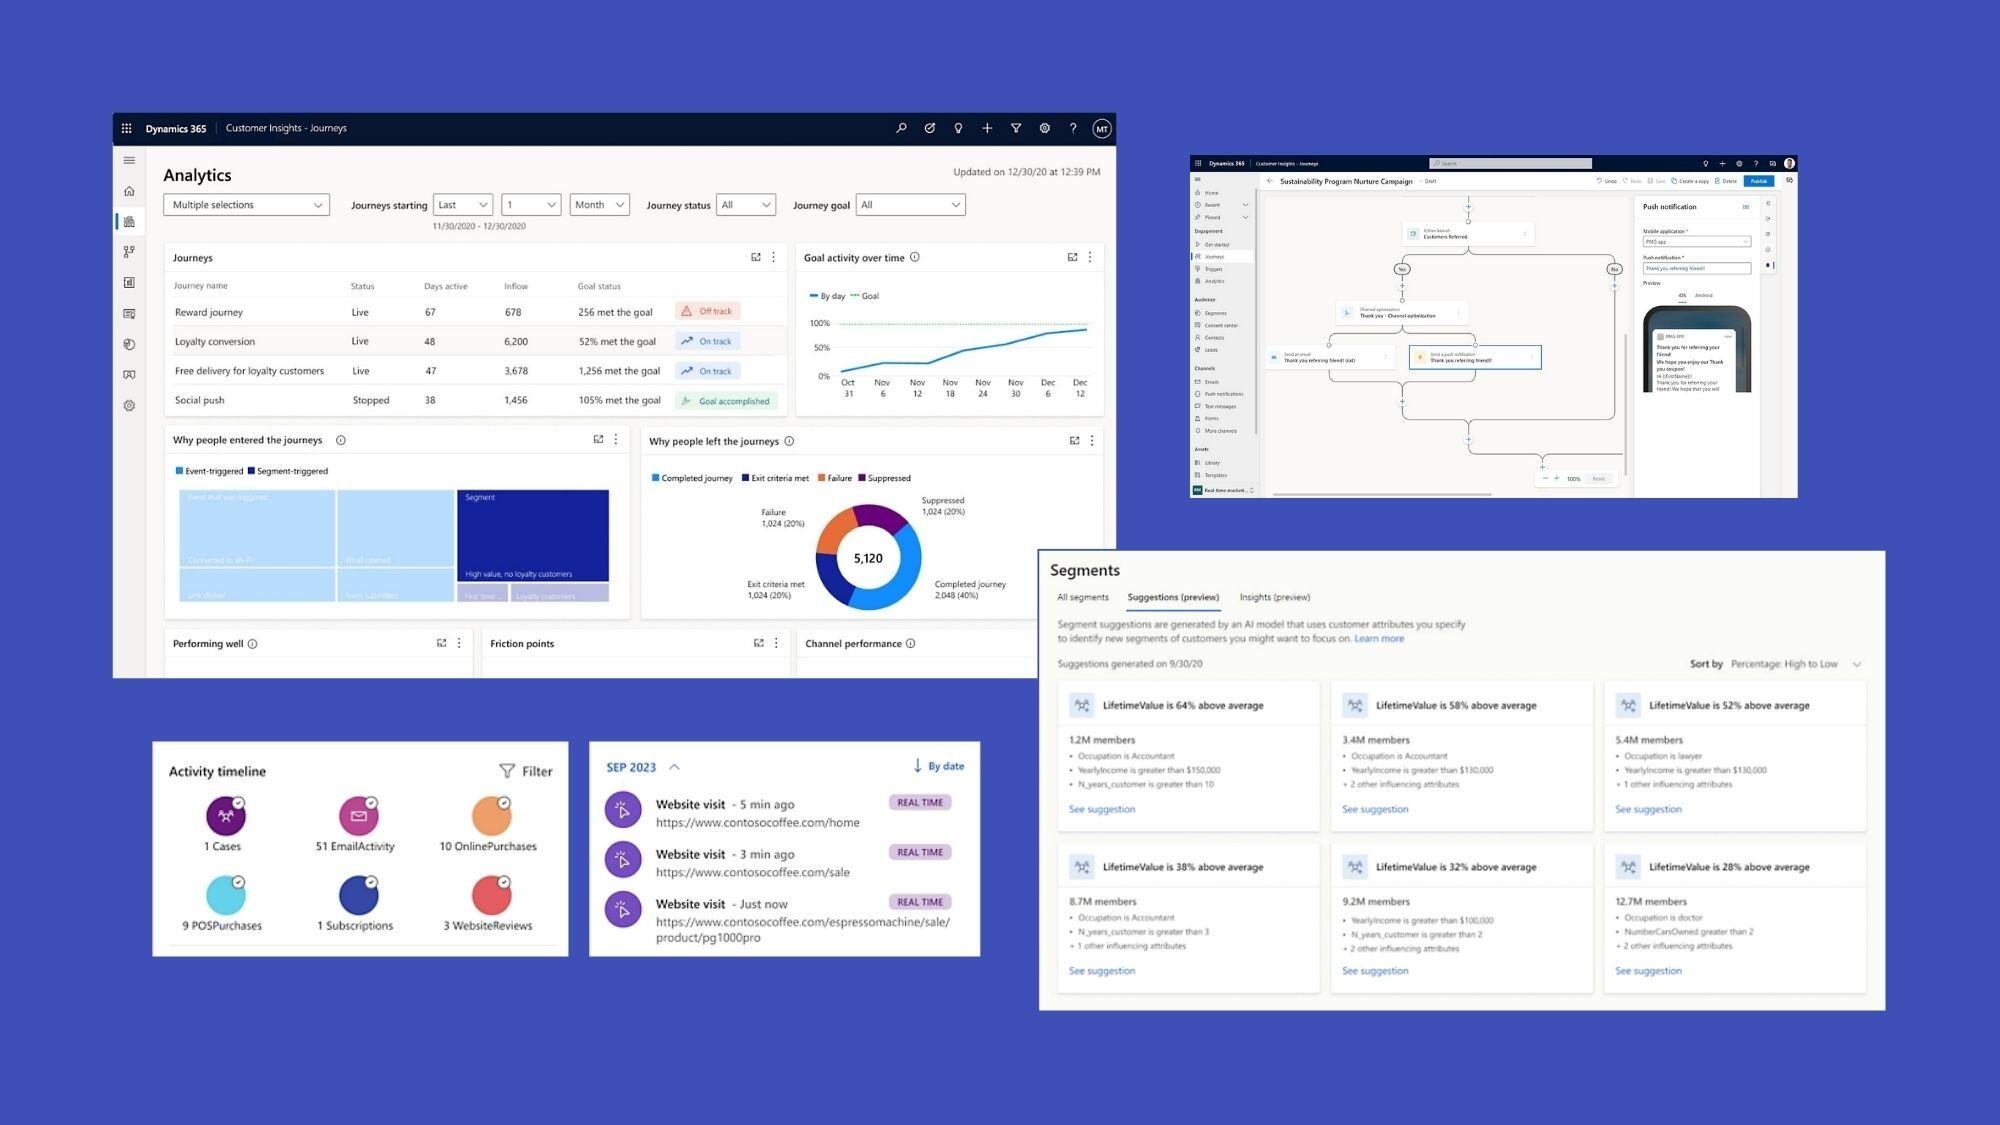2000x1125 pixels.
Task: Open the Journey status dropdown
Action: pos(746,205)
